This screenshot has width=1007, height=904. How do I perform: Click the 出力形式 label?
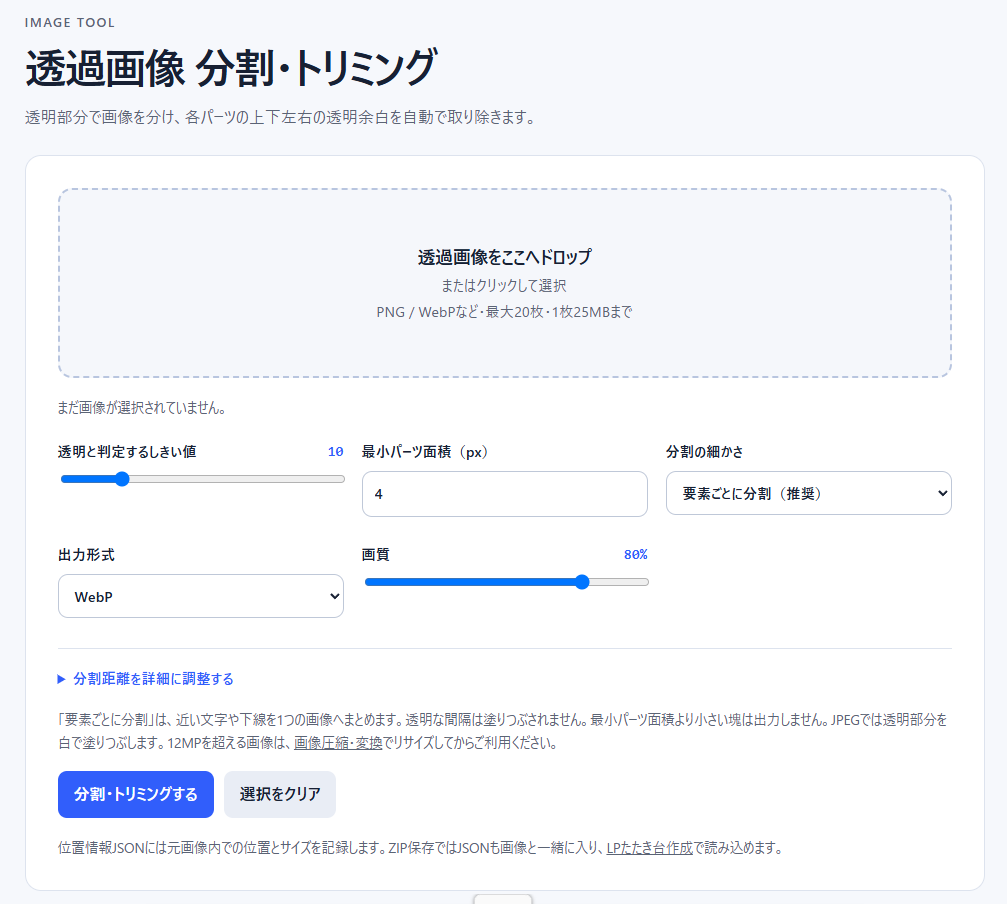(x=86, y=555)
